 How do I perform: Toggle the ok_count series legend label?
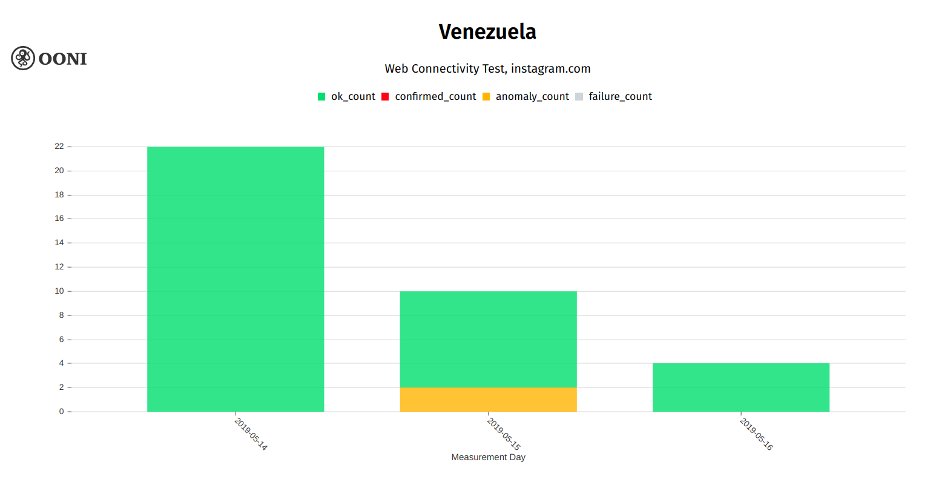[x=353, y=97]
